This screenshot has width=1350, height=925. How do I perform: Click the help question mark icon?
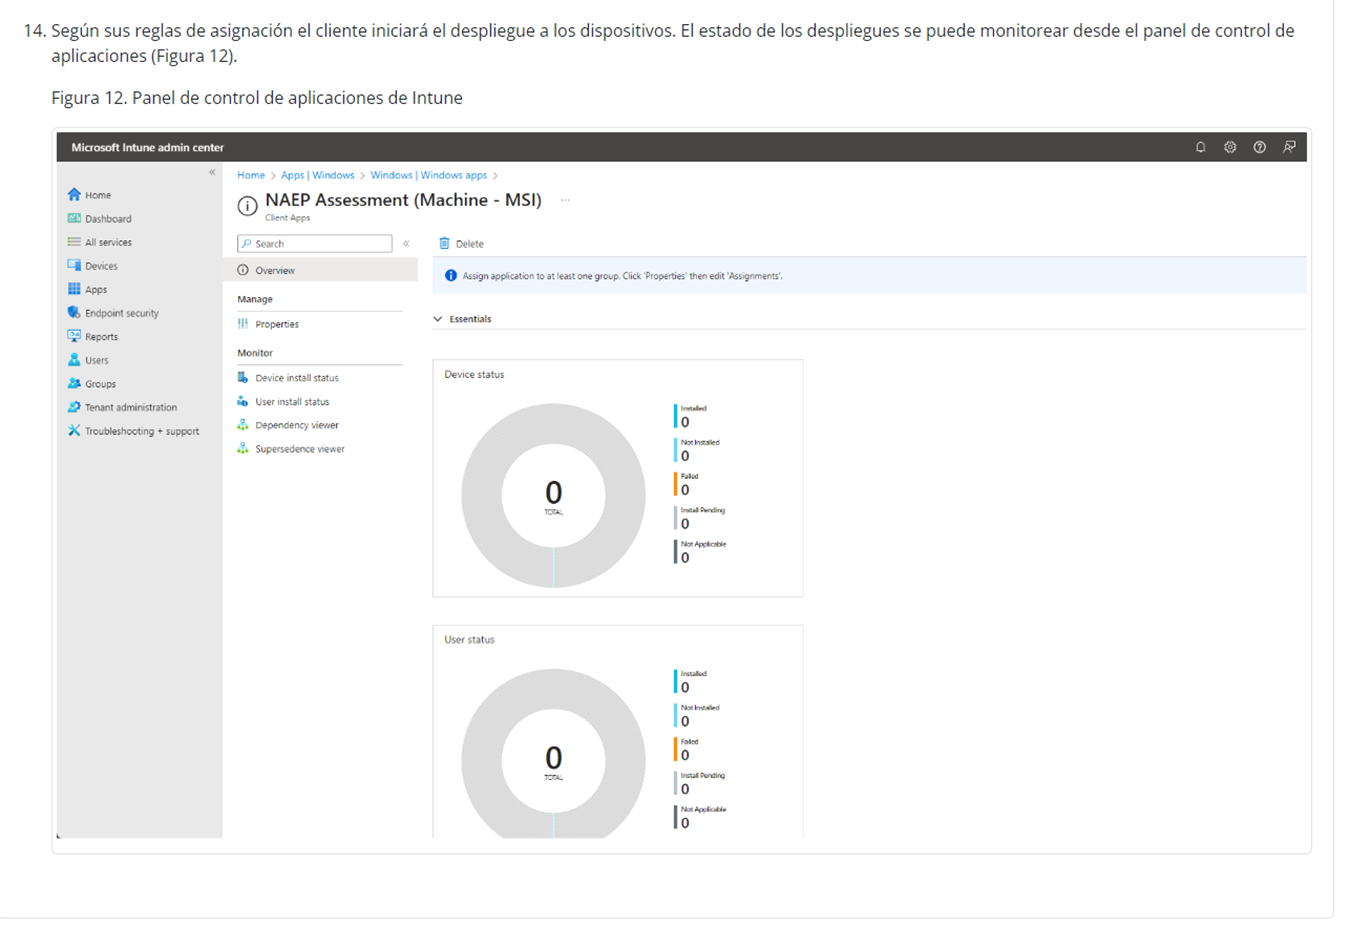click(x=1259, y=147)
